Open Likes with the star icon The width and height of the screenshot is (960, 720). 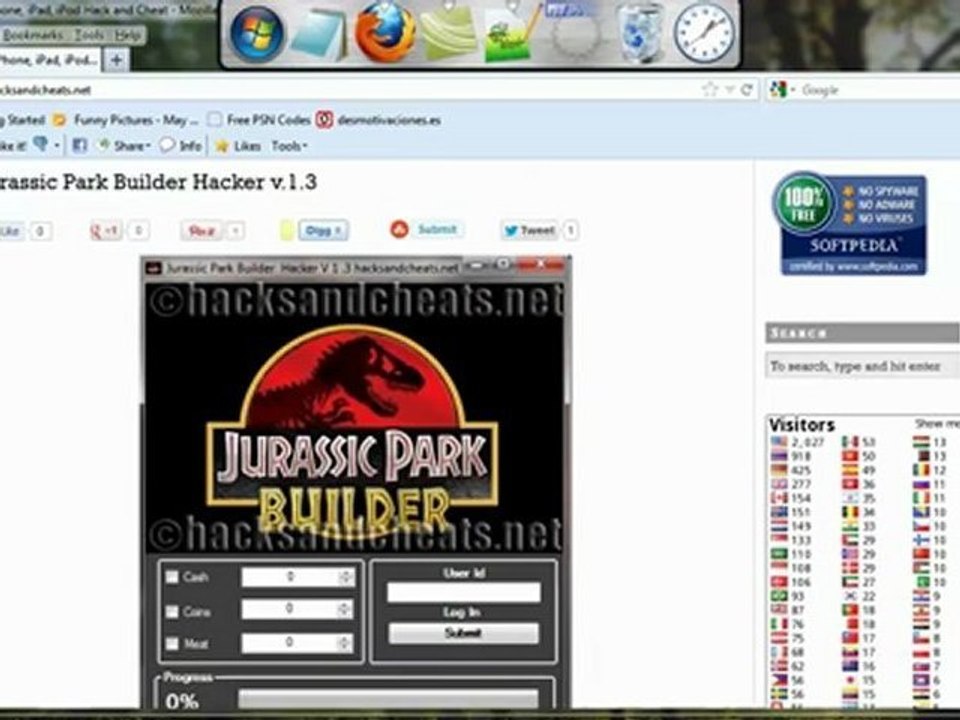pos(238,146)
